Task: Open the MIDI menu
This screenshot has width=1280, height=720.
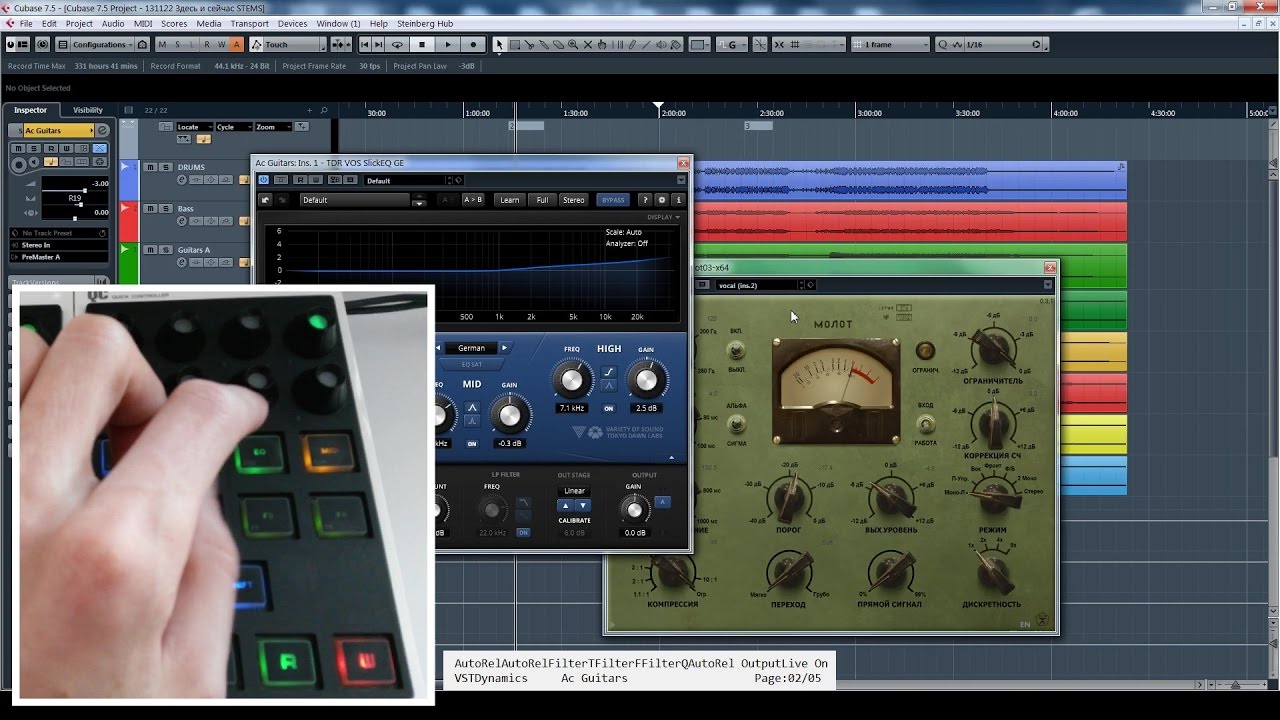Action: (x=143, y=23)
